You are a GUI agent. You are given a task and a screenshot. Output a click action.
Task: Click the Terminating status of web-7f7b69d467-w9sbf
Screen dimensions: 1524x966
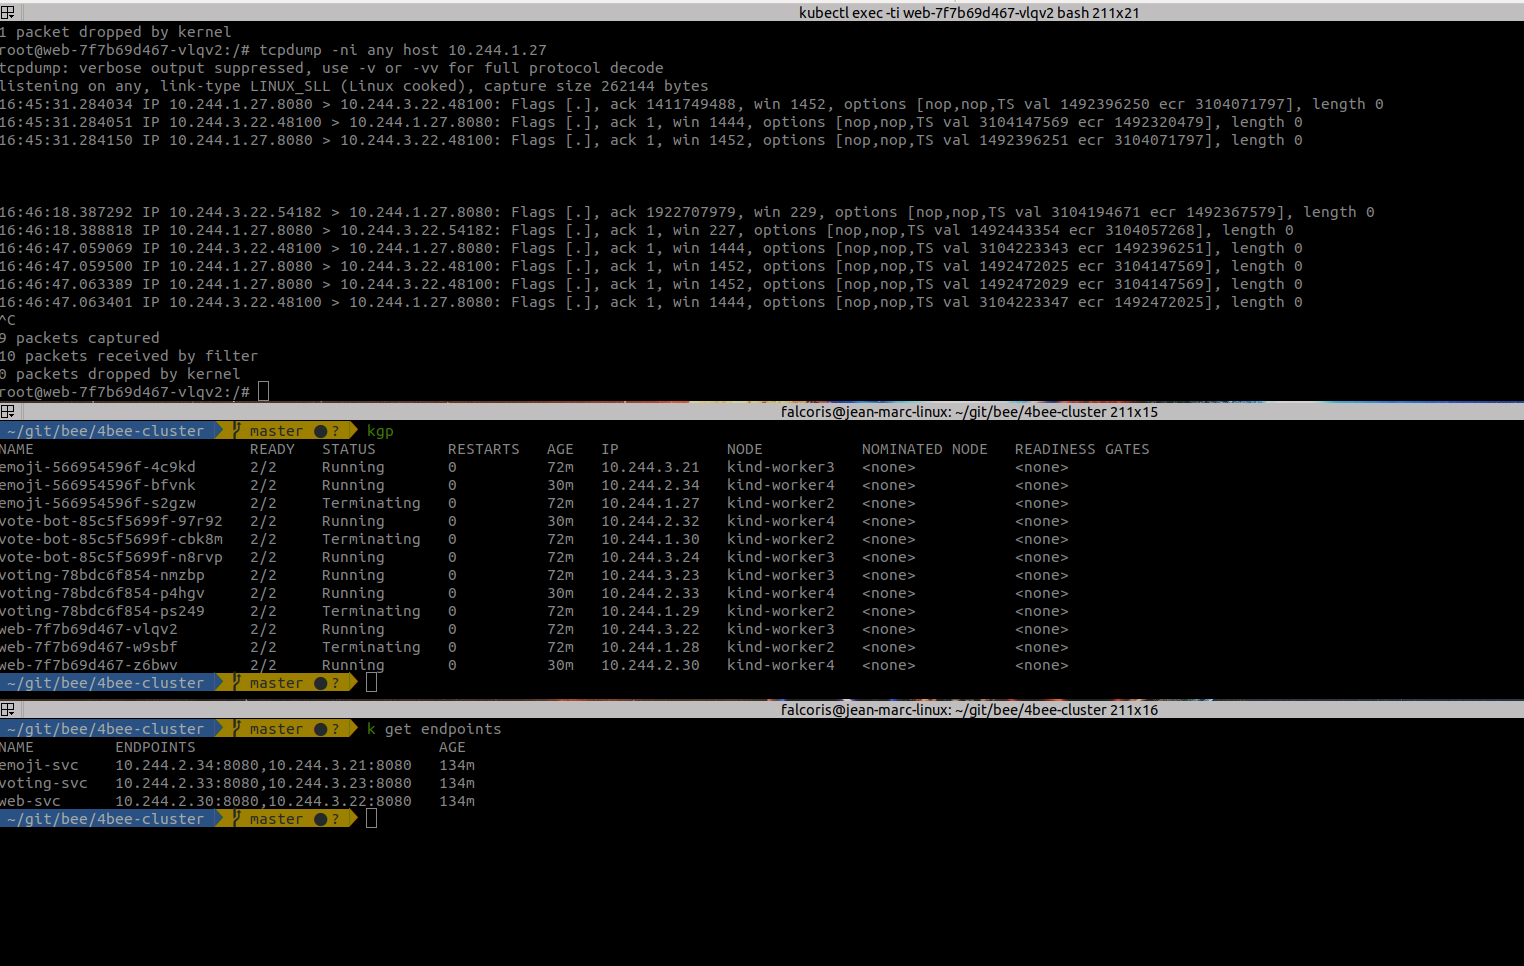pos(371,647)
